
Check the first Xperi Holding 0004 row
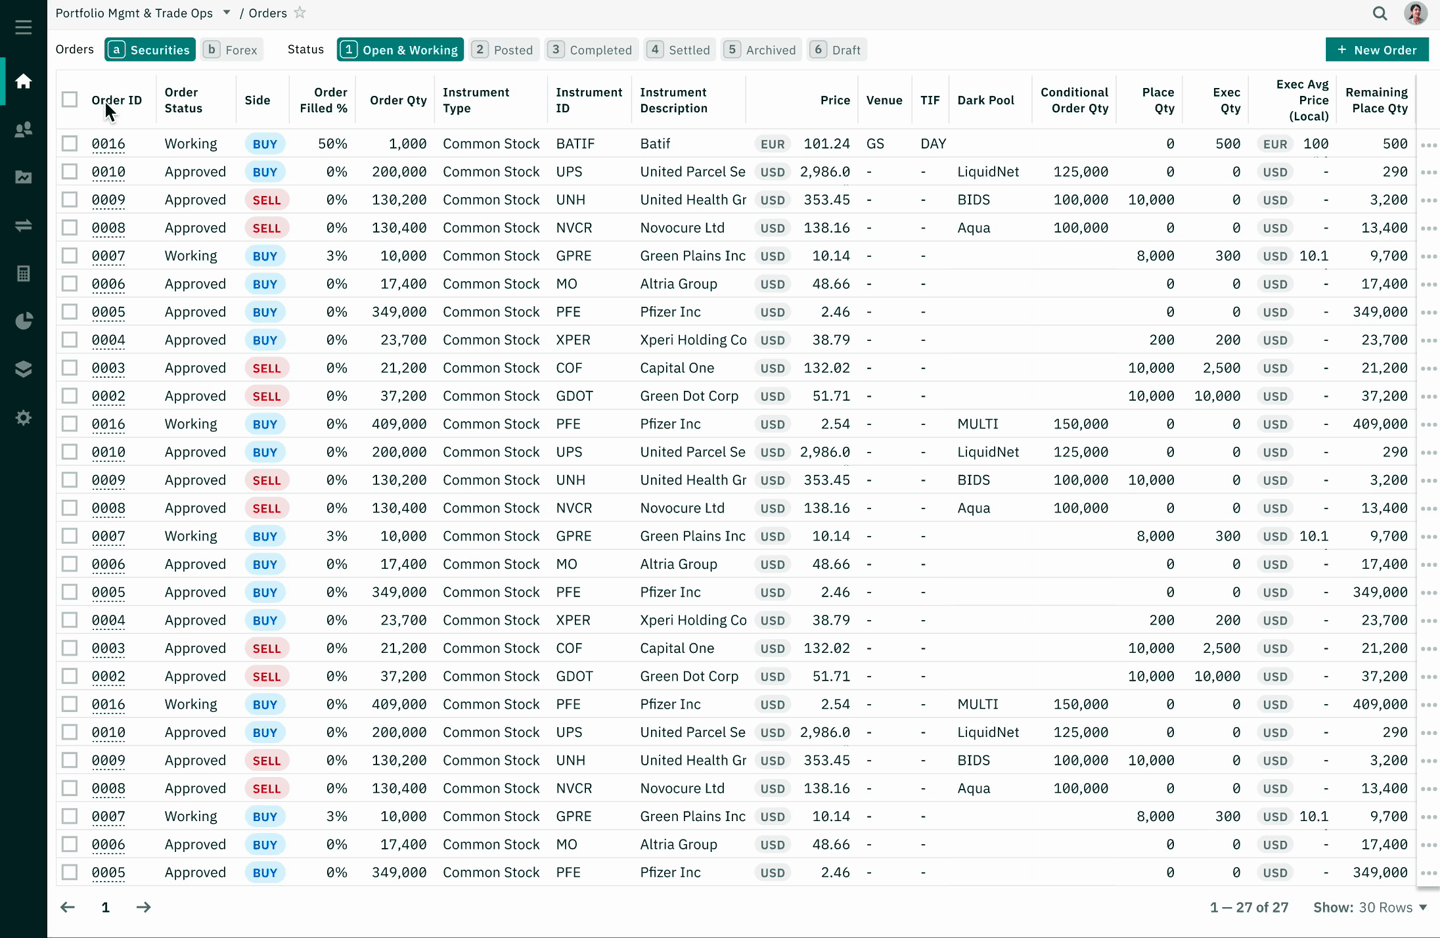(69, 339)
